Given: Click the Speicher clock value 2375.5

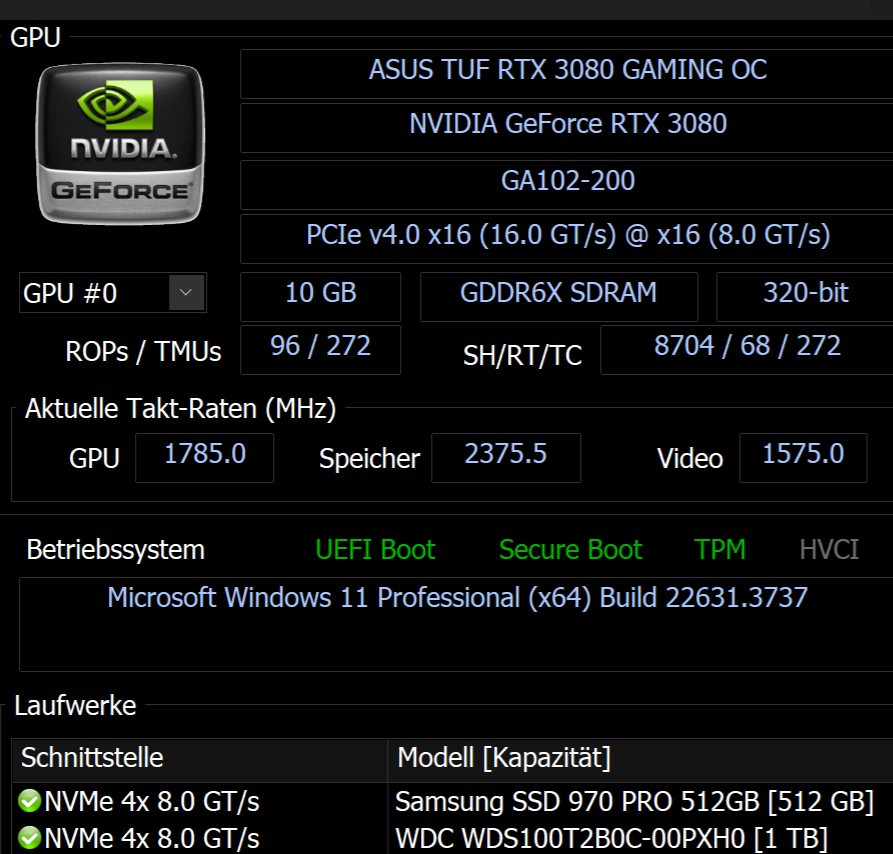Looking at the screenshot, I should click(506, 458).
